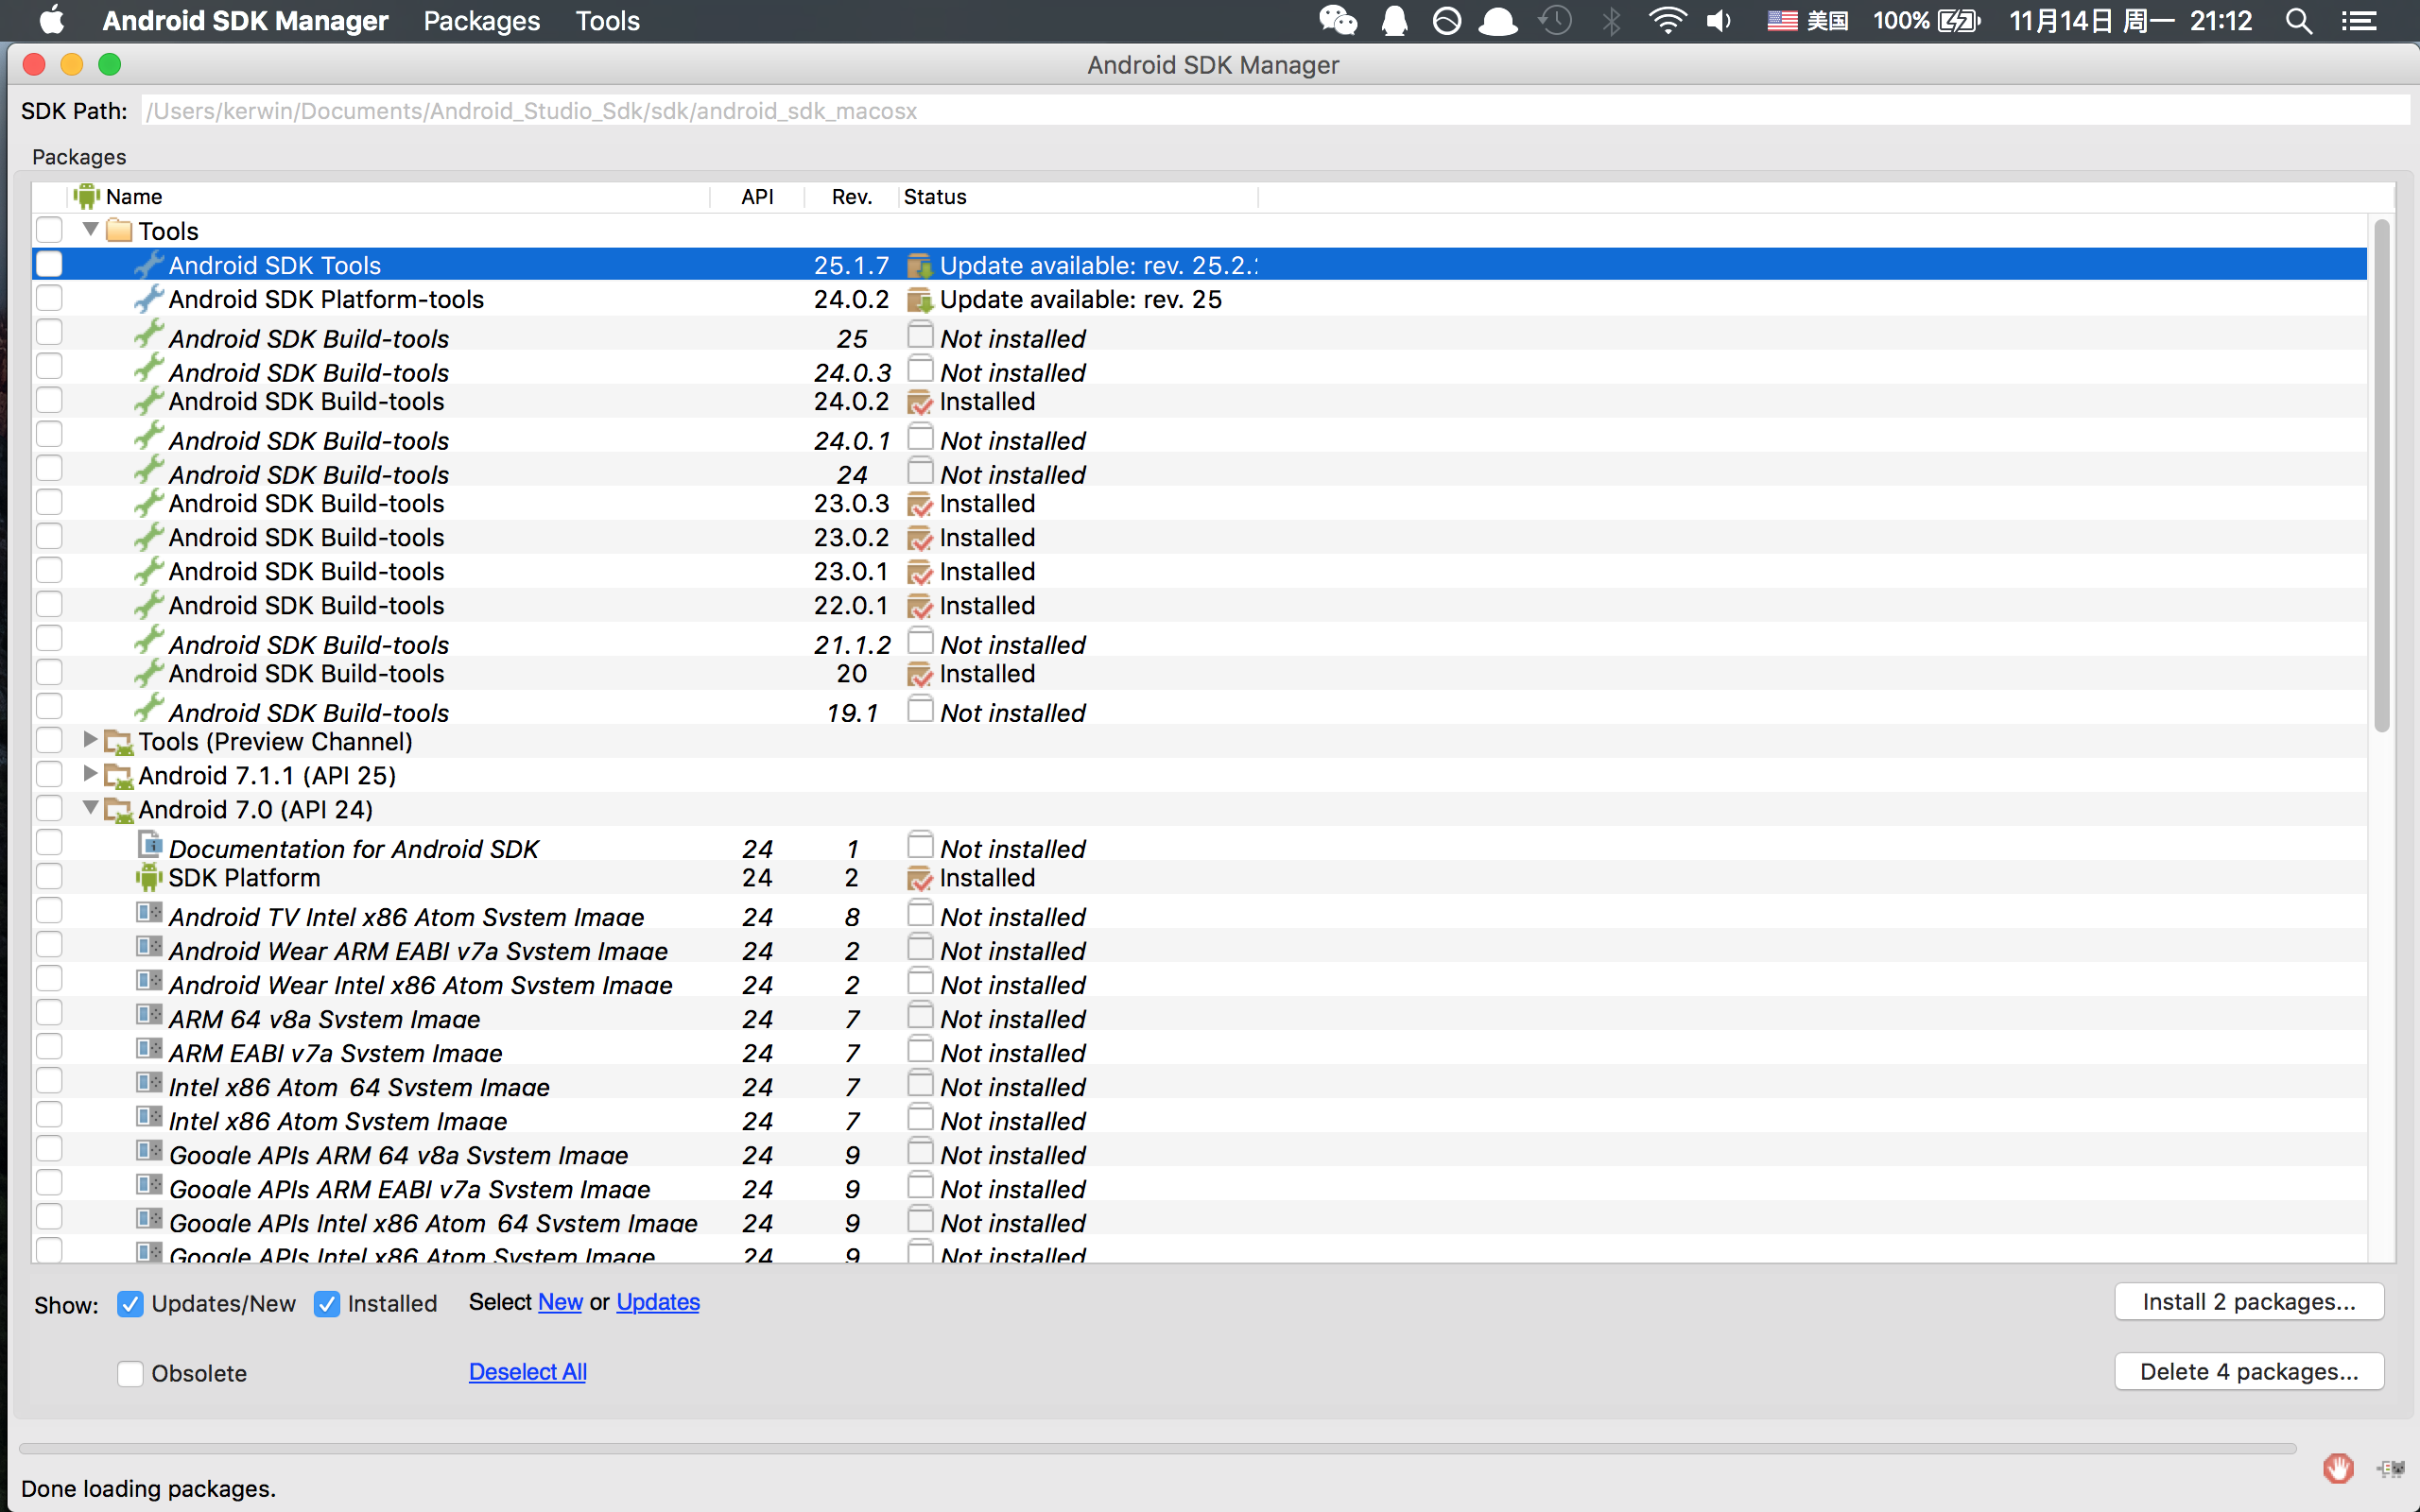2420x1512 pixels.
Task: Click the loading progress bar
Action: (x=1157, y=1448)
